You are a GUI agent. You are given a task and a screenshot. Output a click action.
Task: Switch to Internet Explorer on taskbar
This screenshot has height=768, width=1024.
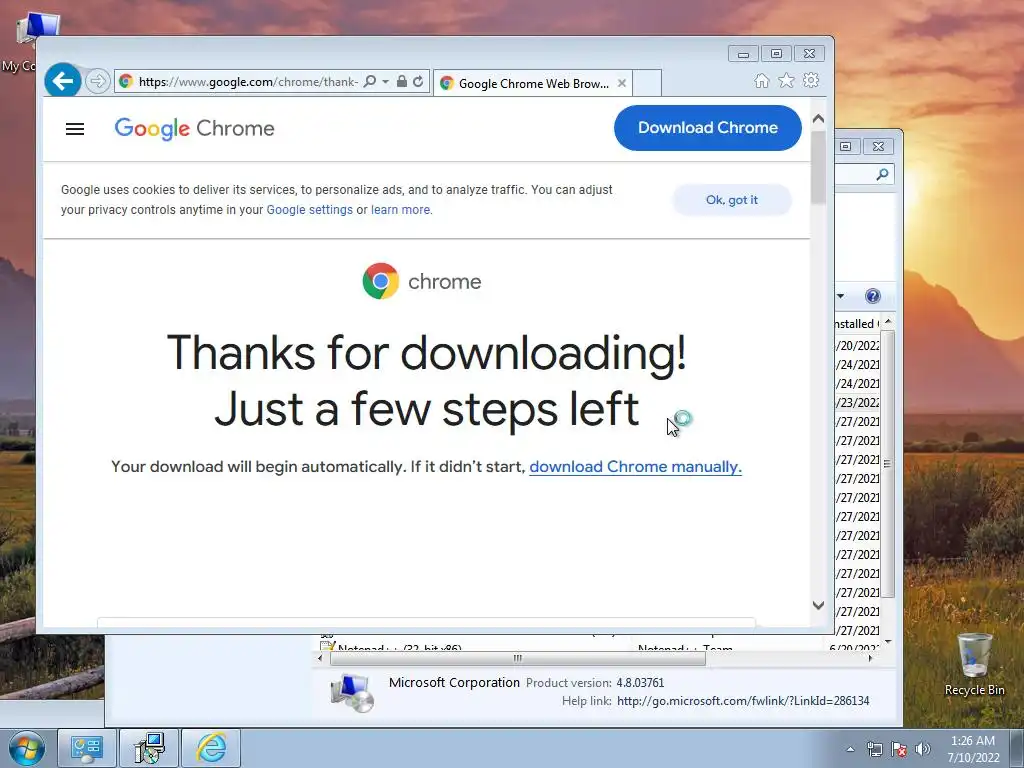click(211, 748)
